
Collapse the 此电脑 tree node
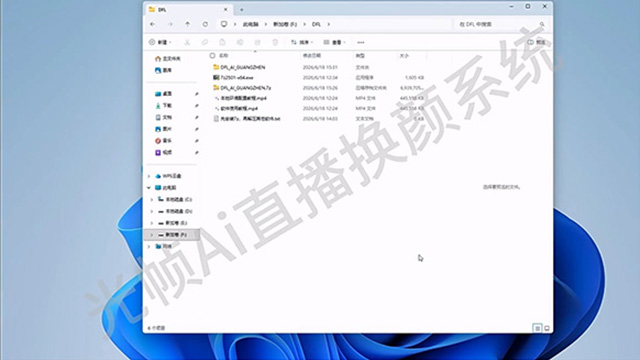click(x=149, y=188)
